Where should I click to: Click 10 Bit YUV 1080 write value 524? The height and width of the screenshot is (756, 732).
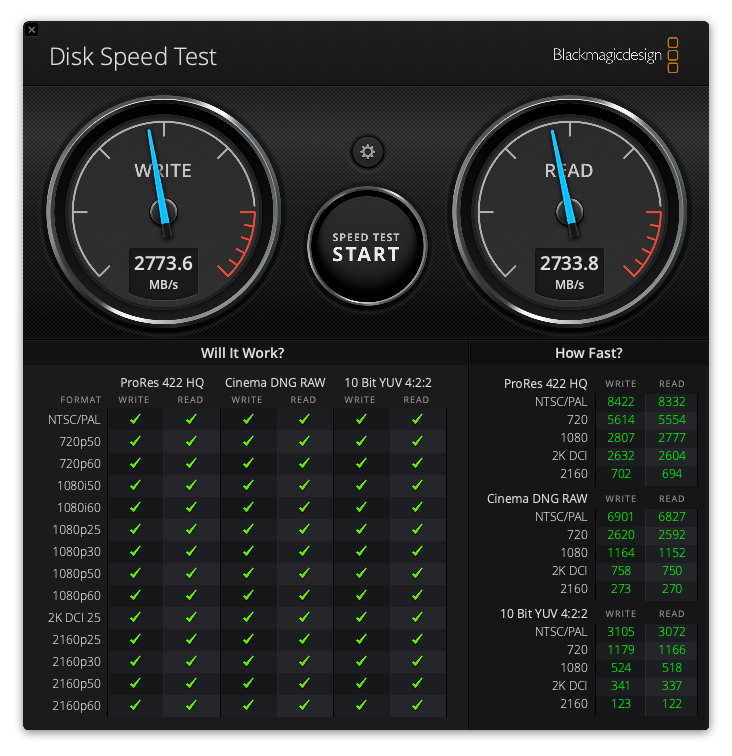[x=621, y=668]
